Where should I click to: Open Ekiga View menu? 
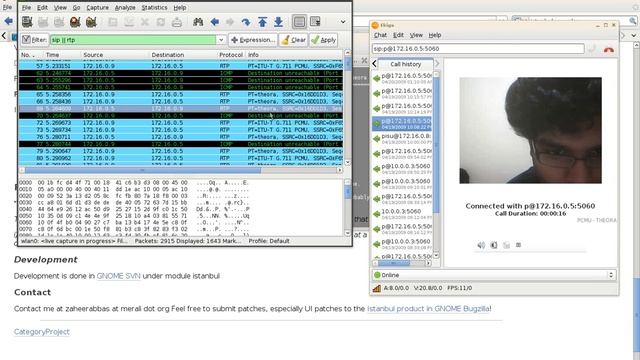(x=416, y=35)
